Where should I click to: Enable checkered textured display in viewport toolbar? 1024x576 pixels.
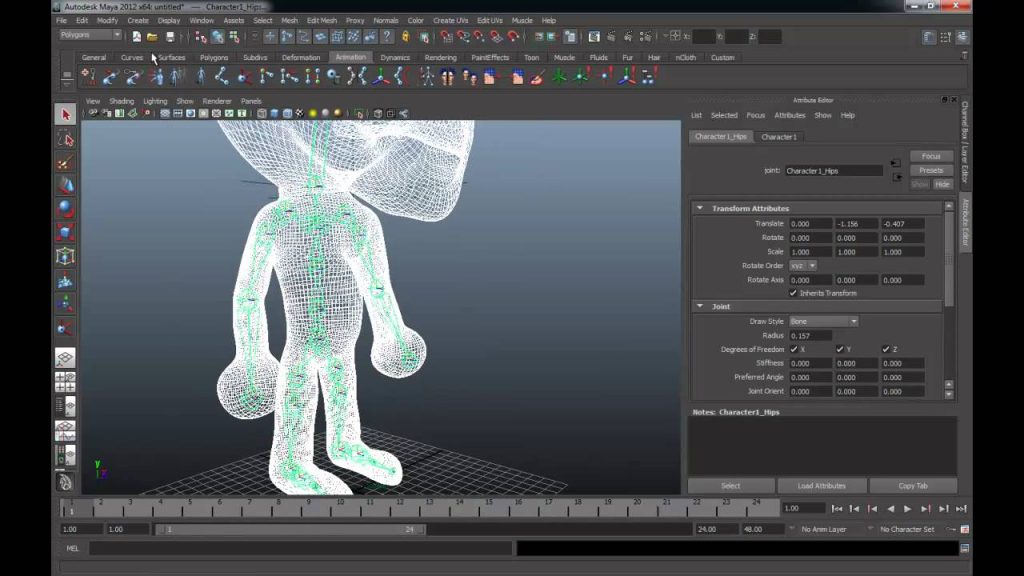(x=300, y=114)
